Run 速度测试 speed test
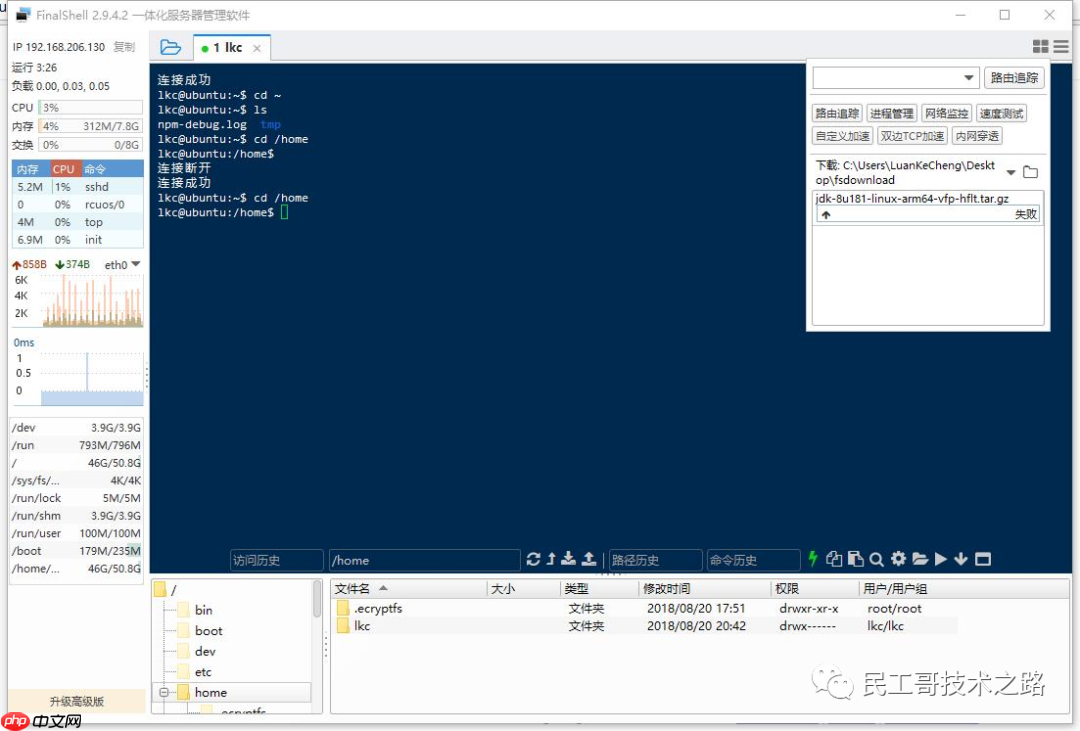The height and width of the screenshot is (731, 1080). [x=1001, y=114]
